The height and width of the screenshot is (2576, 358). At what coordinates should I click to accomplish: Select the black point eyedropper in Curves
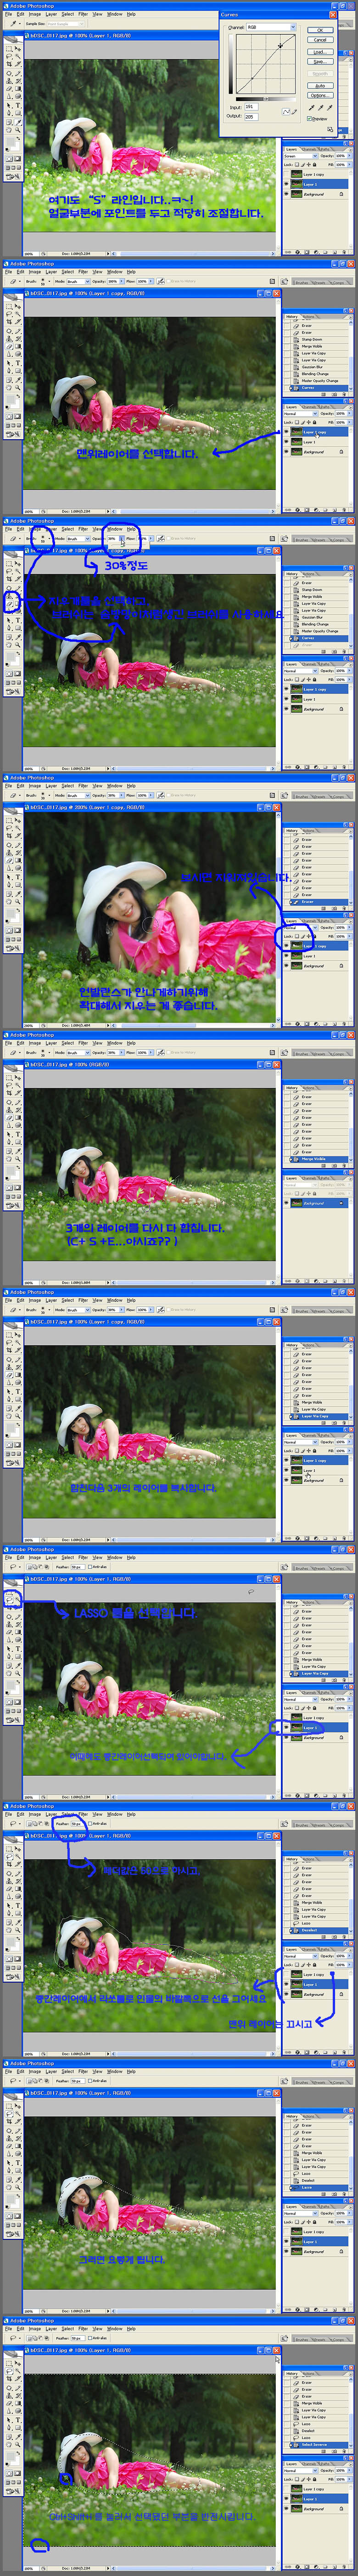(312, 108)
